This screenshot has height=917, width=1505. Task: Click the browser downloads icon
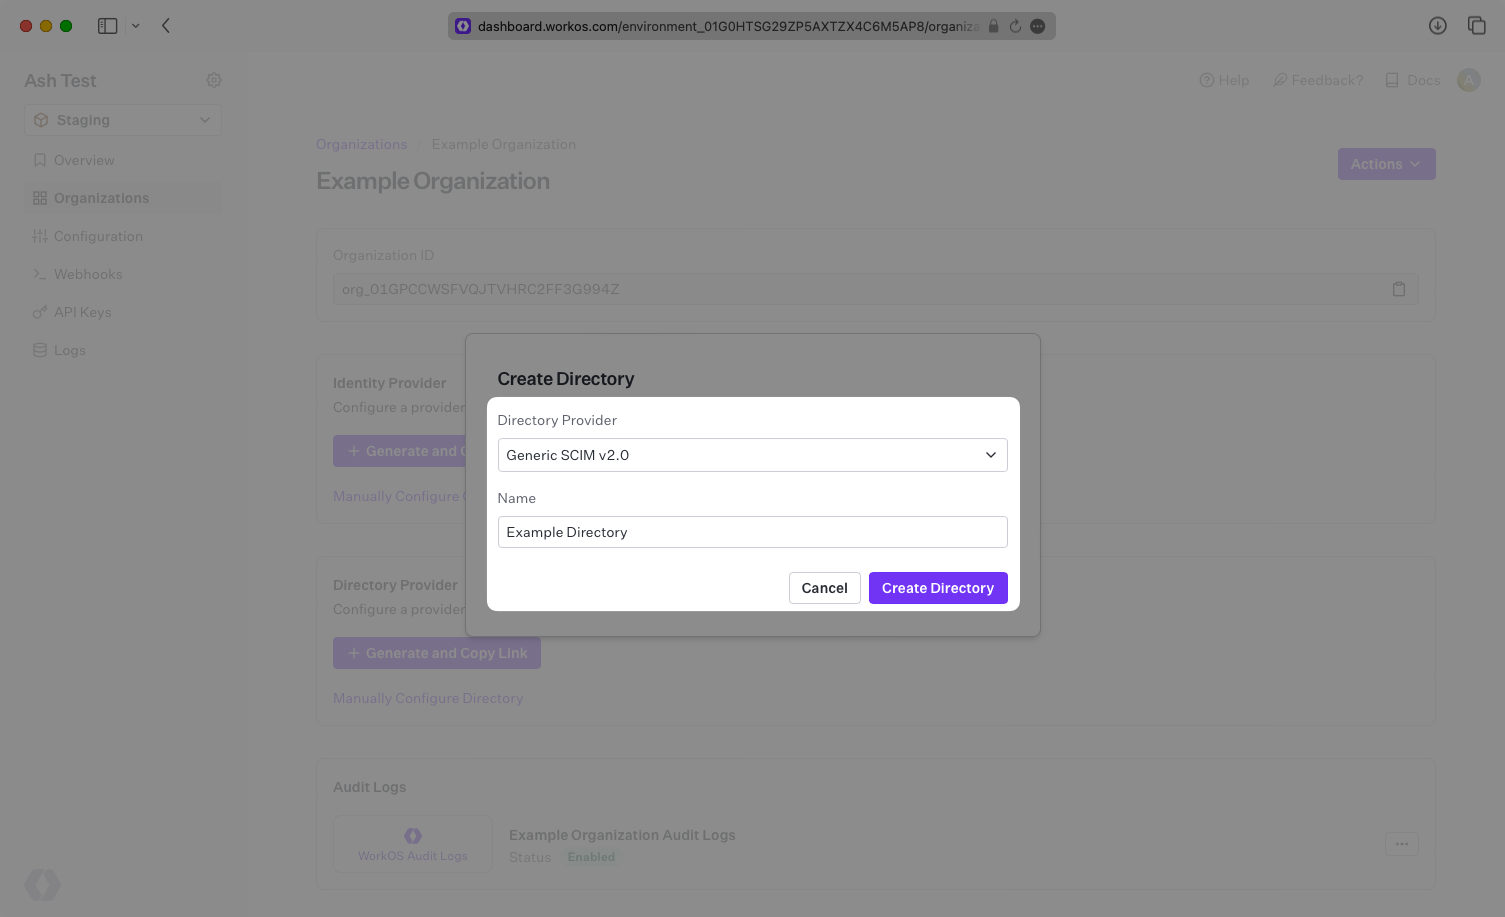pyautogui.click(x=1437, y=26)
